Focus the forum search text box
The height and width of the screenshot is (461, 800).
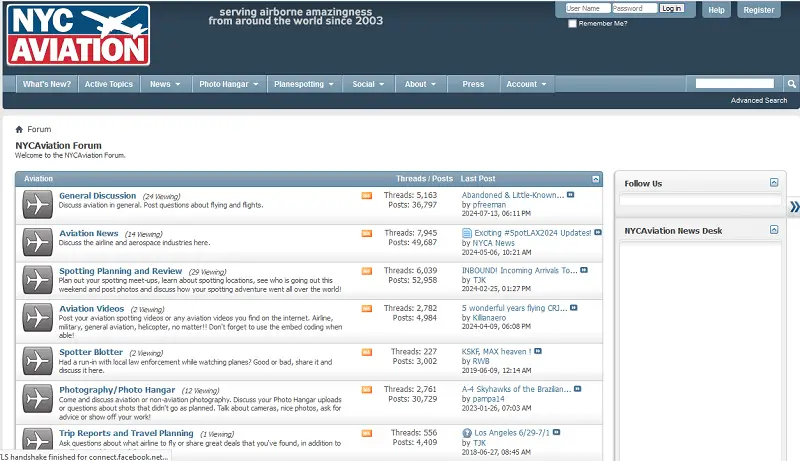735,84
